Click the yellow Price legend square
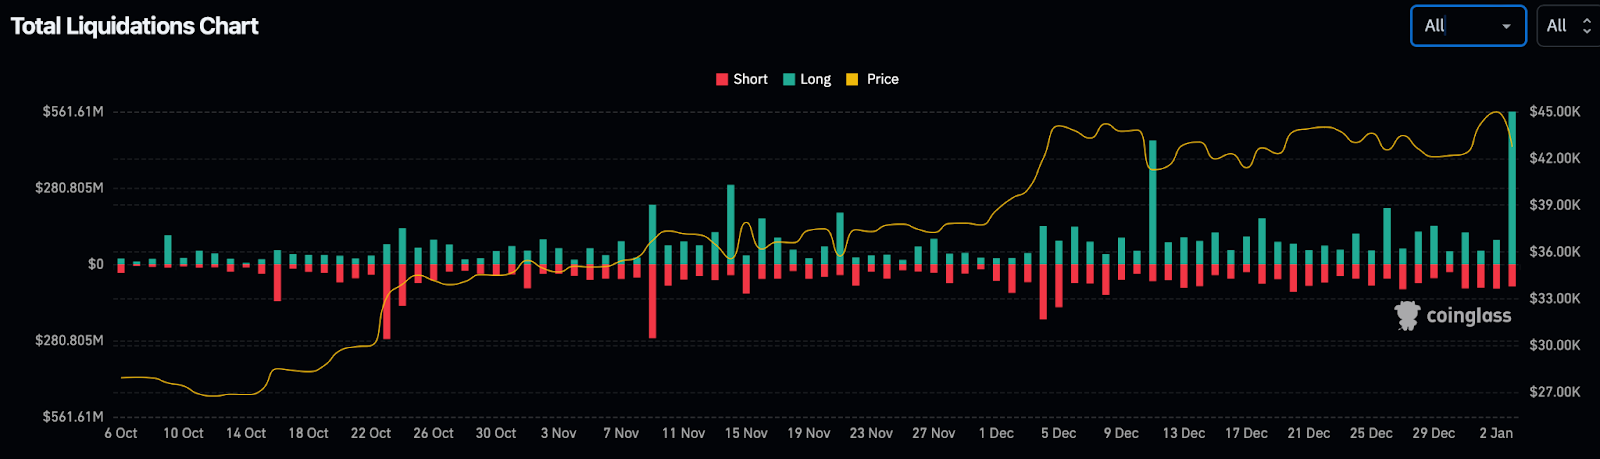This screenshot has height=459, width=1600. pos(852,80)
